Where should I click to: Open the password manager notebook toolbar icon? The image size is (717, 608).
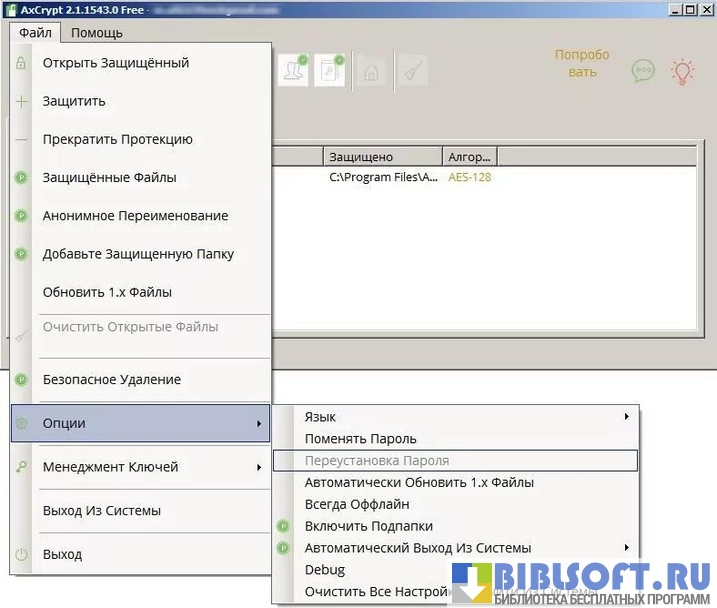[329, 71]
